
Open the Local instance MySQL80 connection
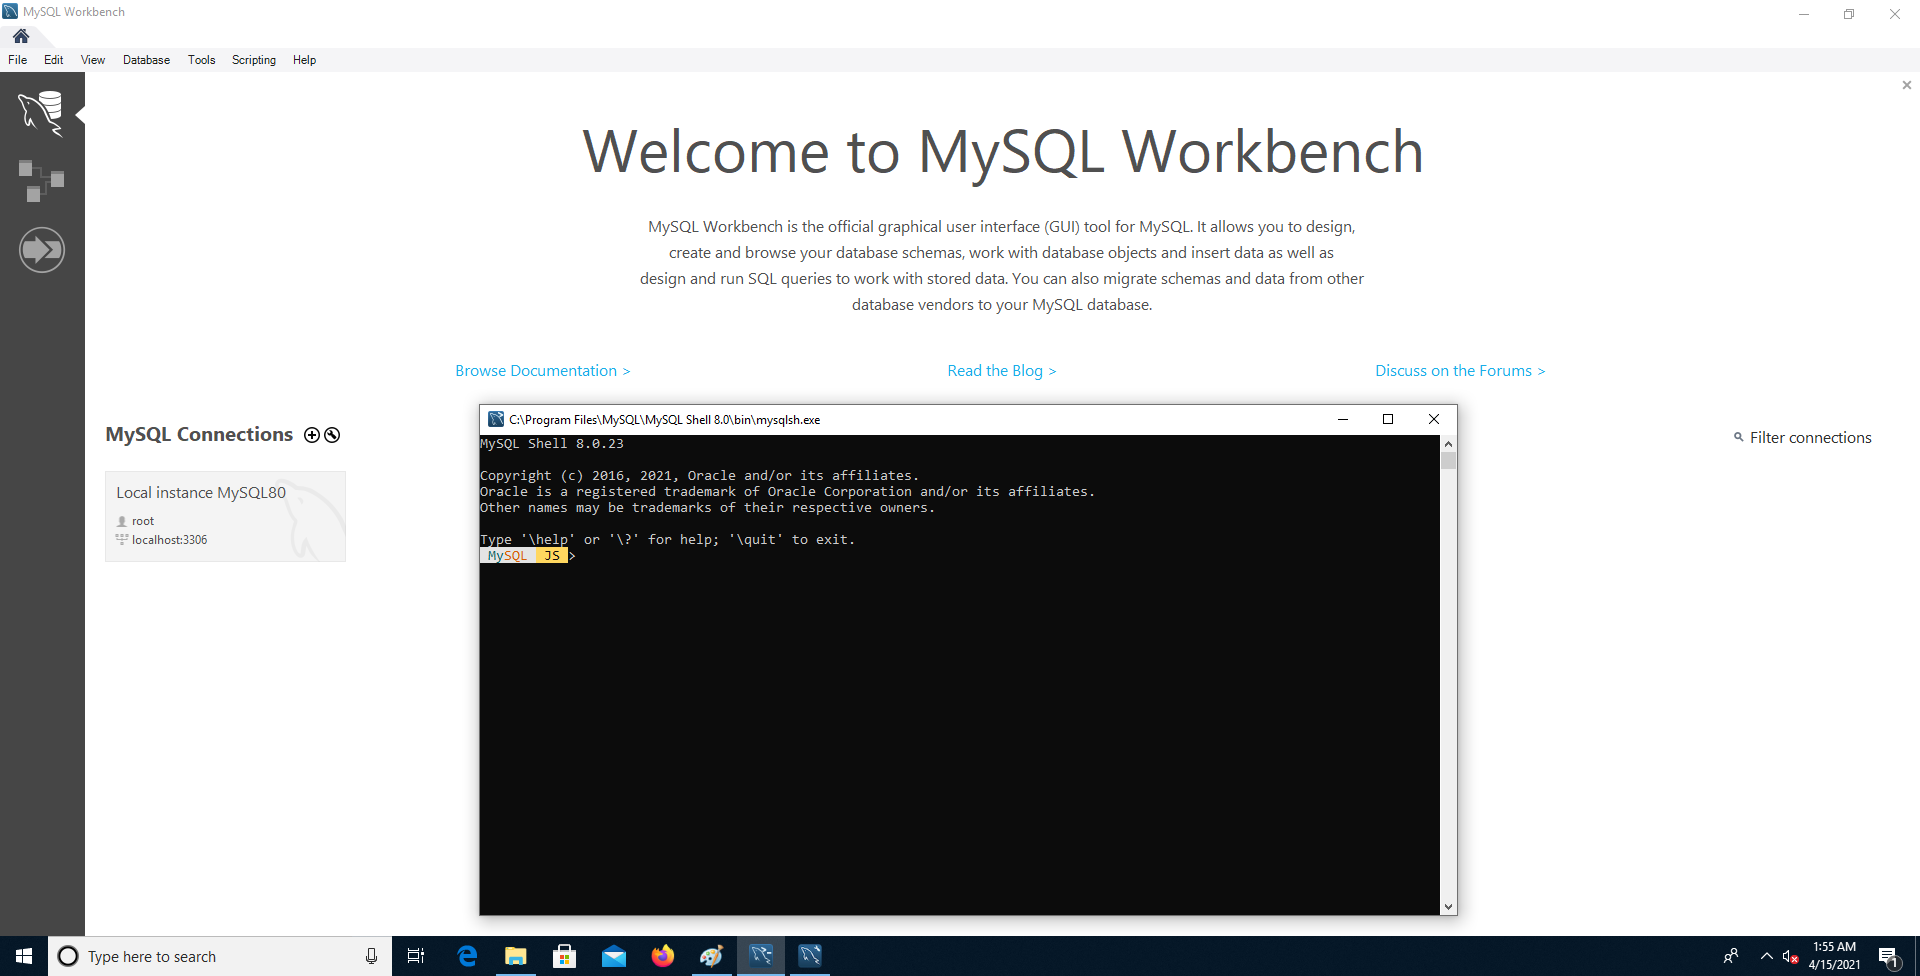tap(225, 516)
